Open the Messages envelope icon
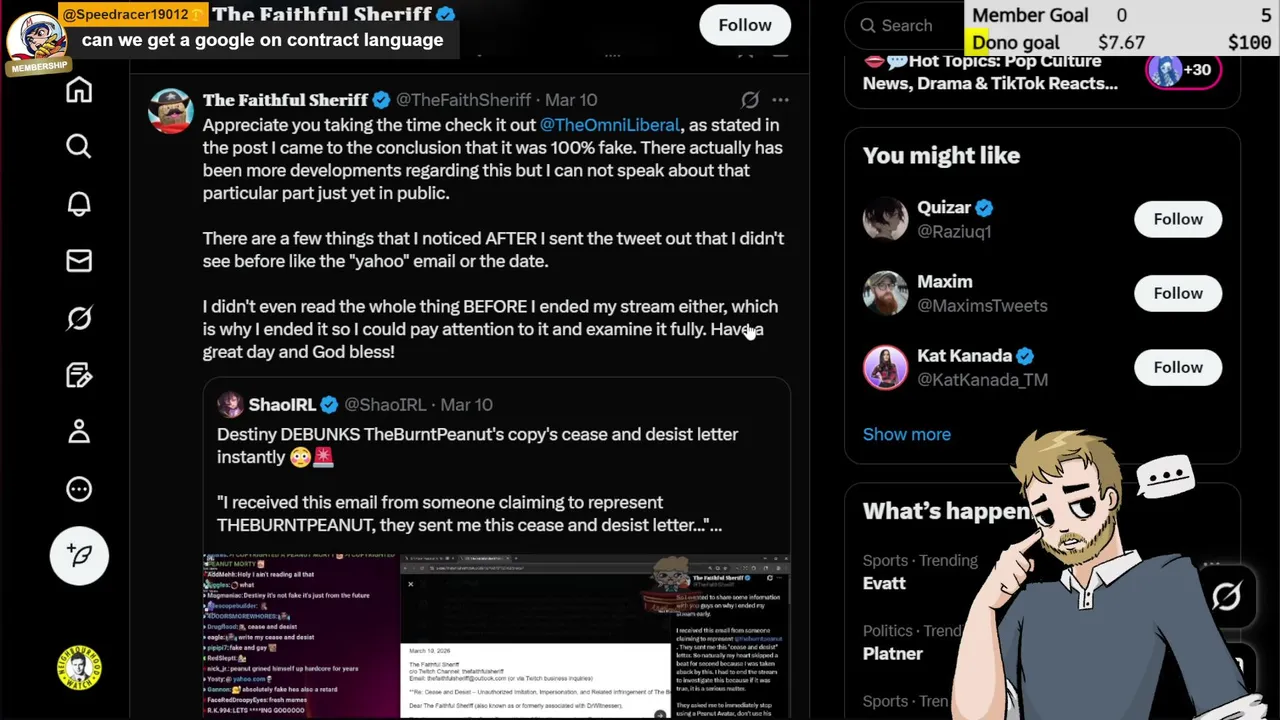This screenshot has height=720, width=1280. [79, 261]
